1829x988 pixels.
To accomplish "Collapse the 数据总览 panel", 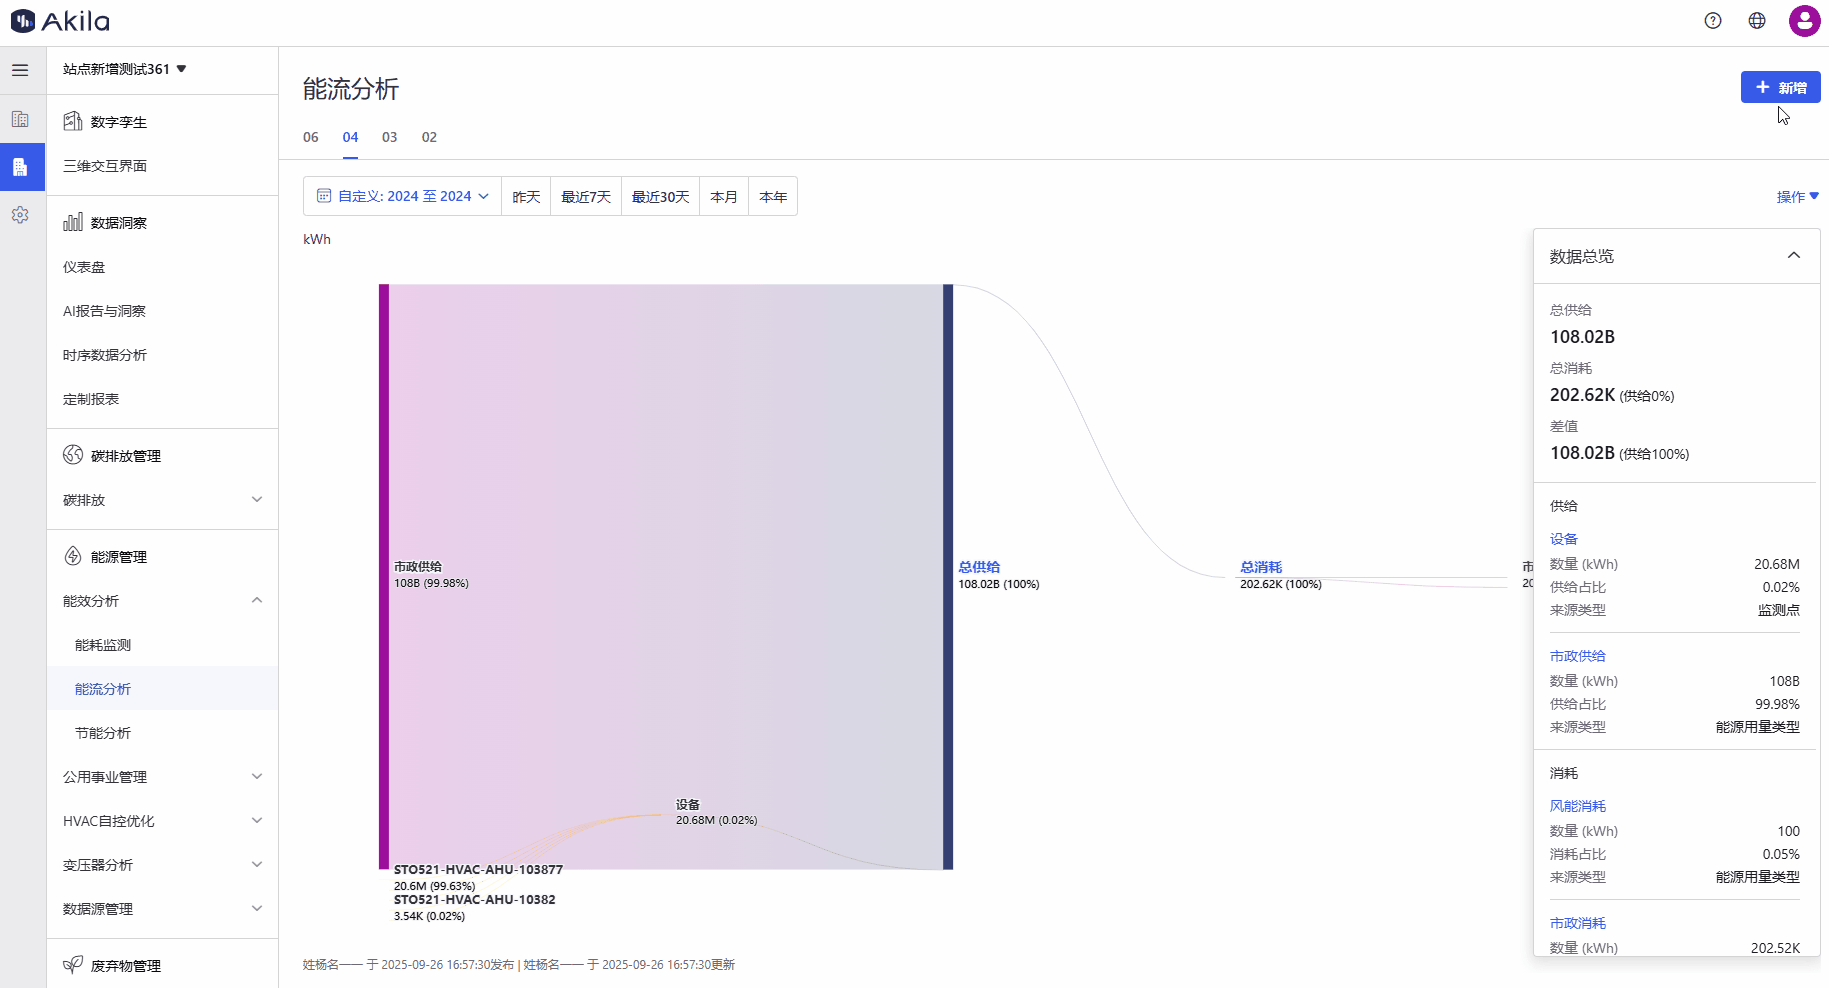I will click(1793, 256).
